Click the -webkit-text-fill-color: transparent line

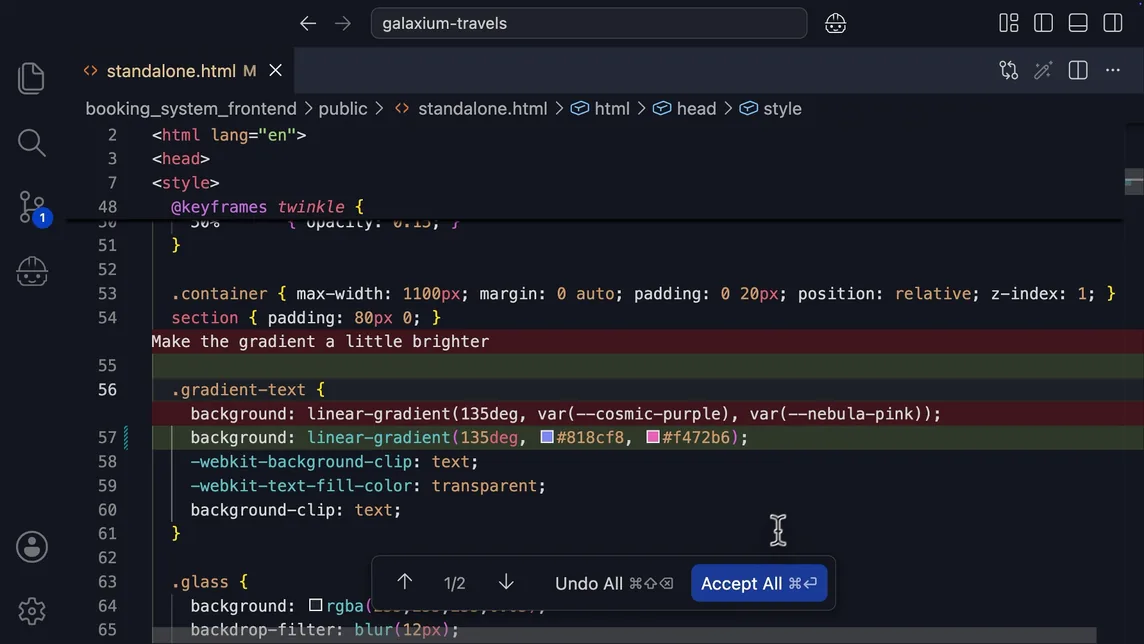pos(368,486)
